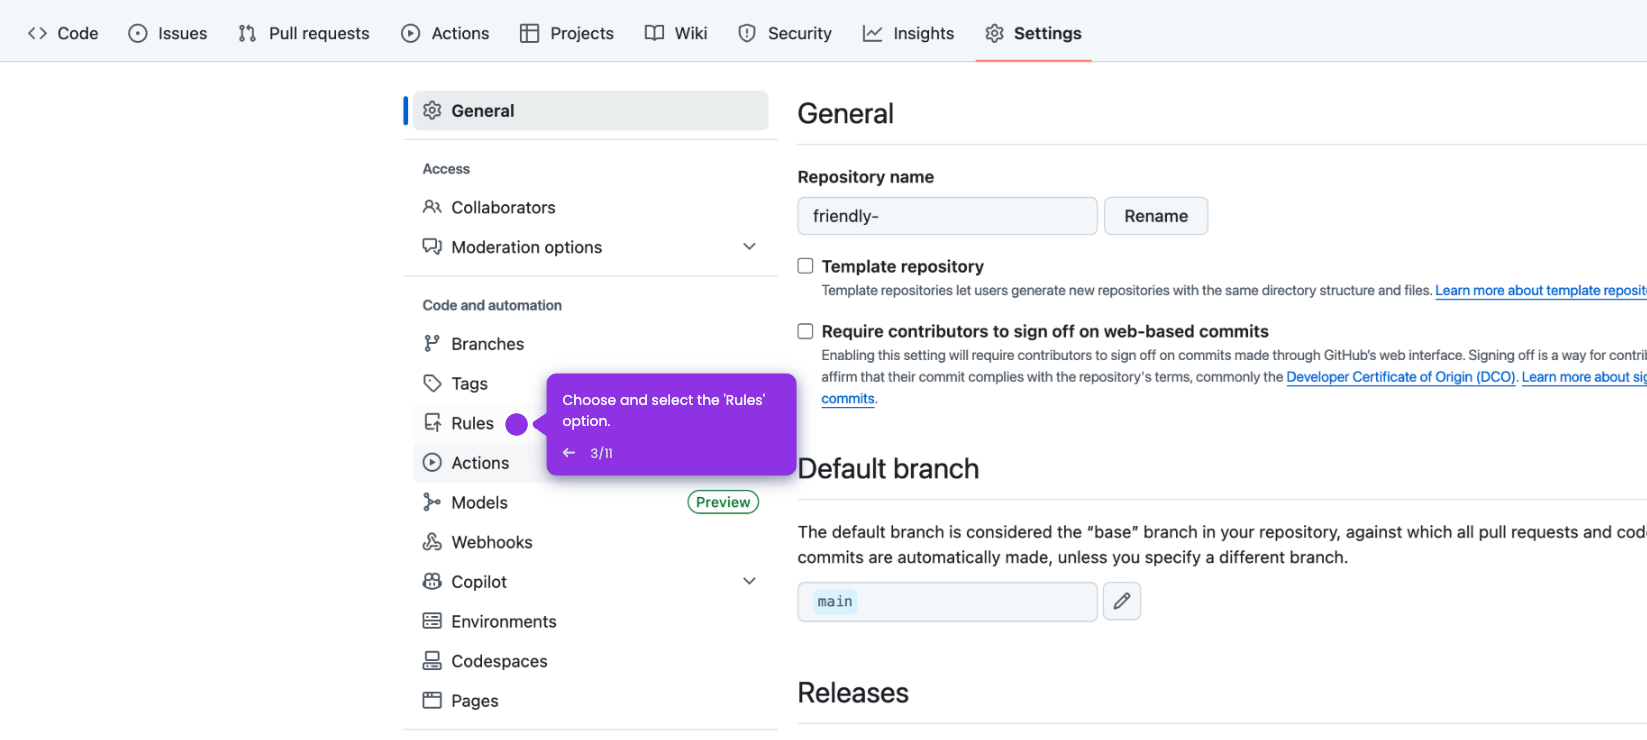Click the Copilot icon in the sidebar

pyautogui.click(x=432, y=581)
